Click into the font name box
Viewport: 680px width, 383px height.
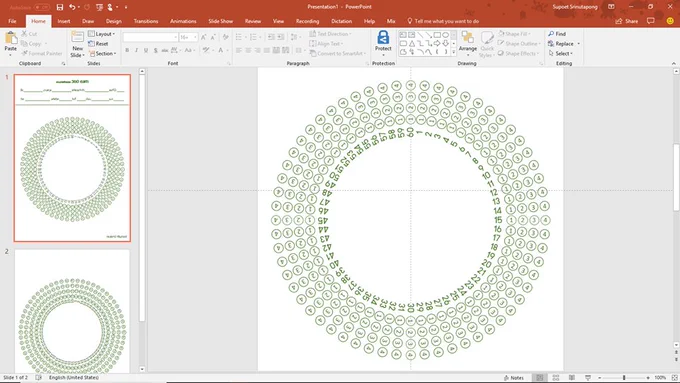click(x=150, y=37)
